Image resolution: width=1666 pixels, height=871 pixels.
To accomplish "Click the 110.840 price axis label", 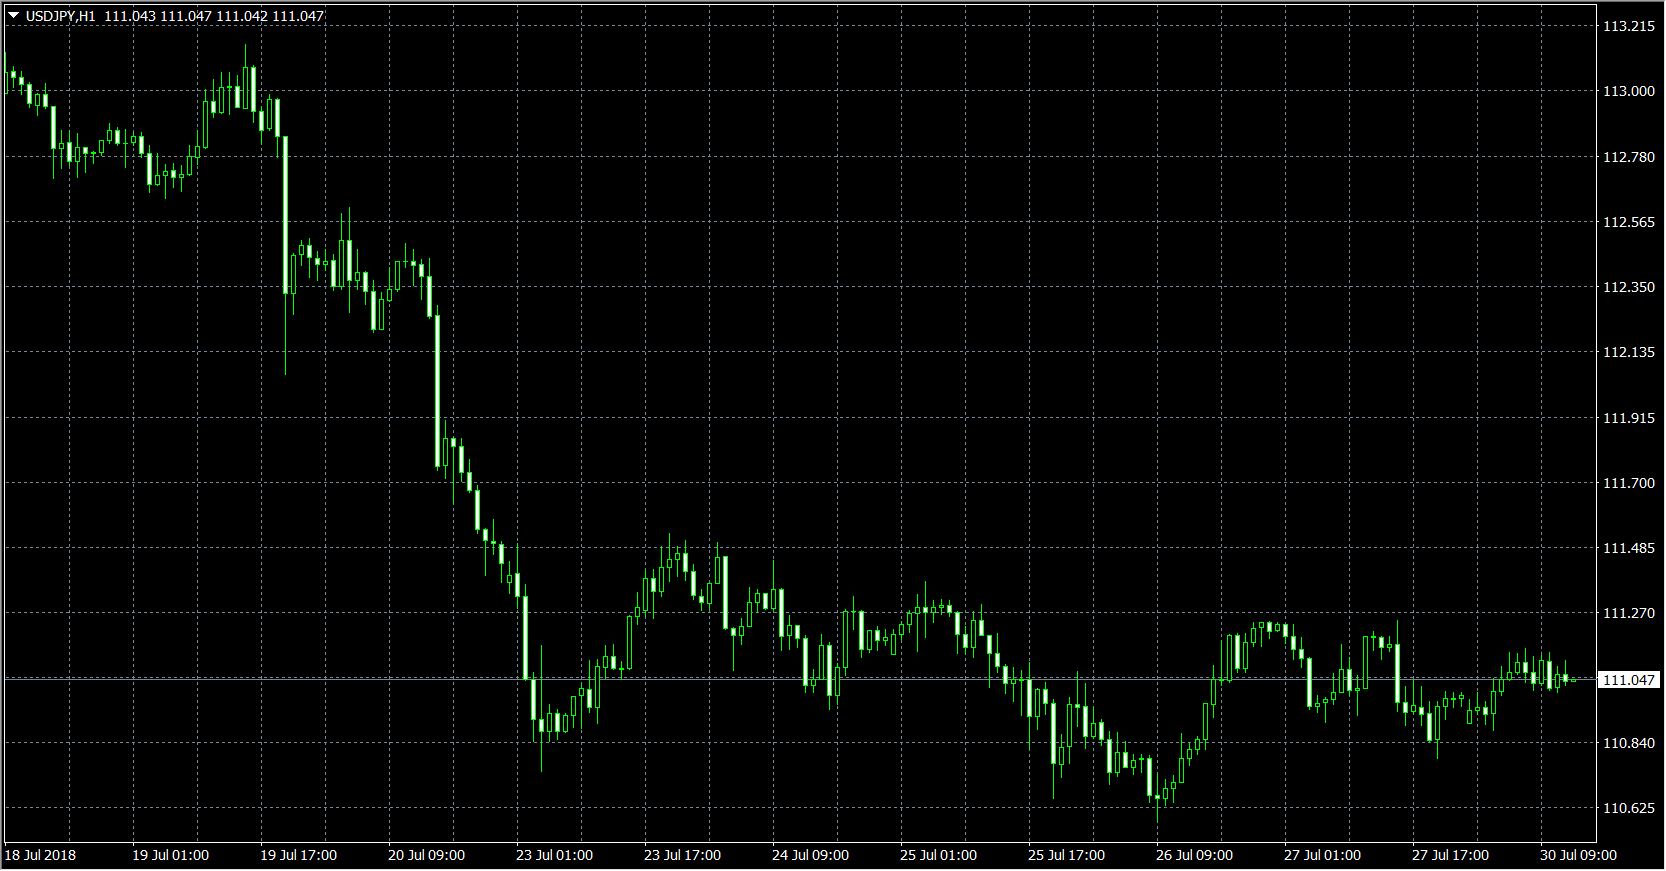I will [x=1628, y=743].
